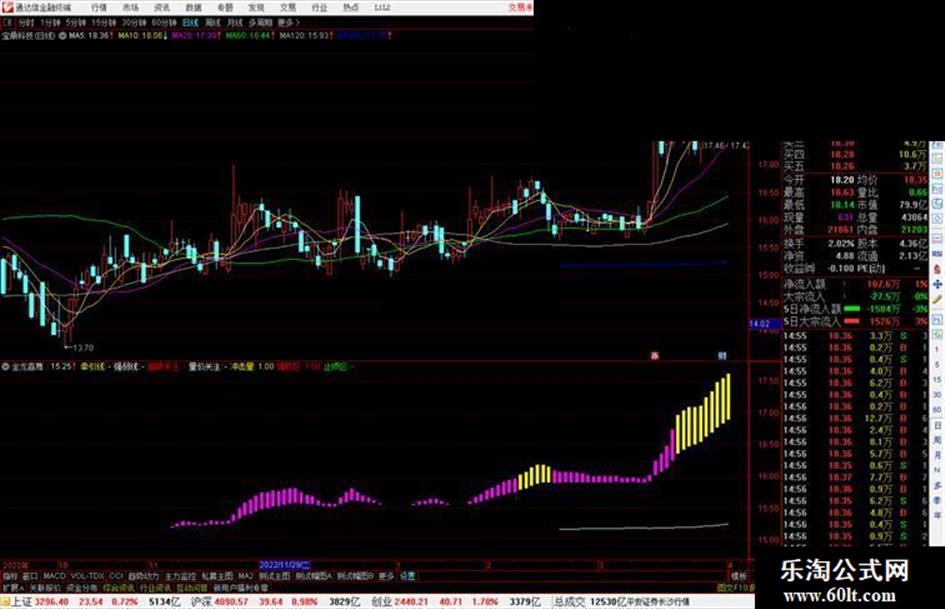The image size is (945, 609).
Task: Click the 换手 2.02% value
Action: (841, 244)
